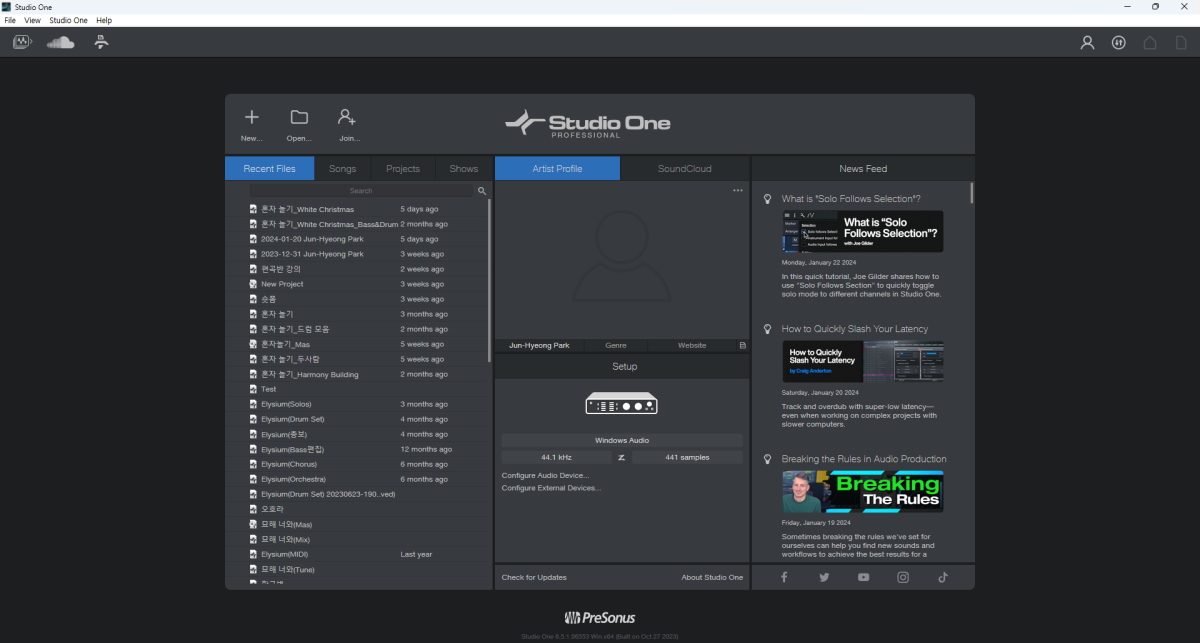
Task: Select the Recent Files tab
Action: tap(269, 169)
